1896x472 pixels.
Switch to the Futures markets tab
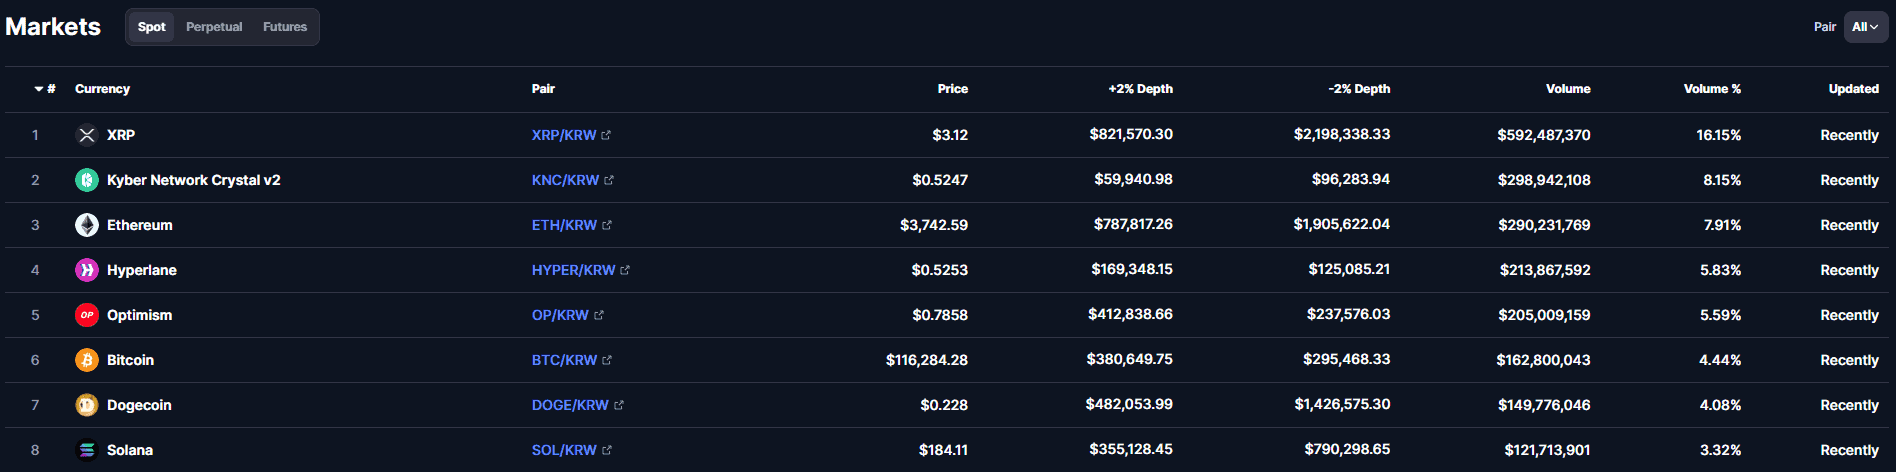pyautogui.click(x=285, y=27)
